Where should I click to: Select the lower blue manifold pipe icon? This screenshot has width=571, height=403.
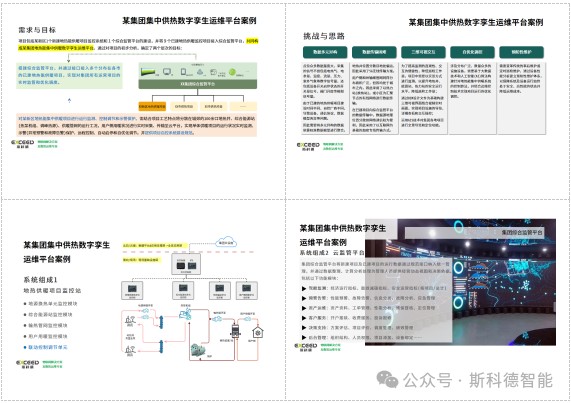pos(161,346)
